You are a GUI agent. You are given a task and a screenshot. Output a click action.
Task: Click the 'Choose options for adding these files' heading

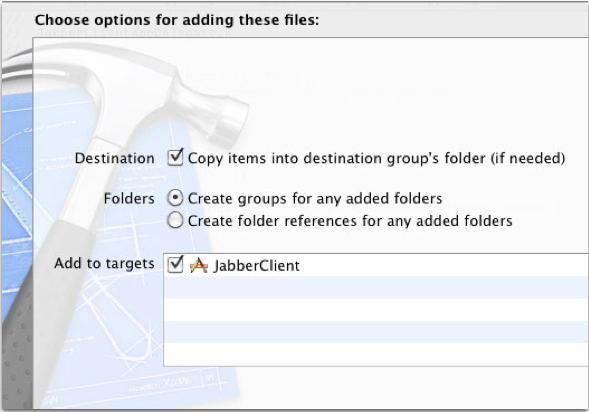click(177, 20)
